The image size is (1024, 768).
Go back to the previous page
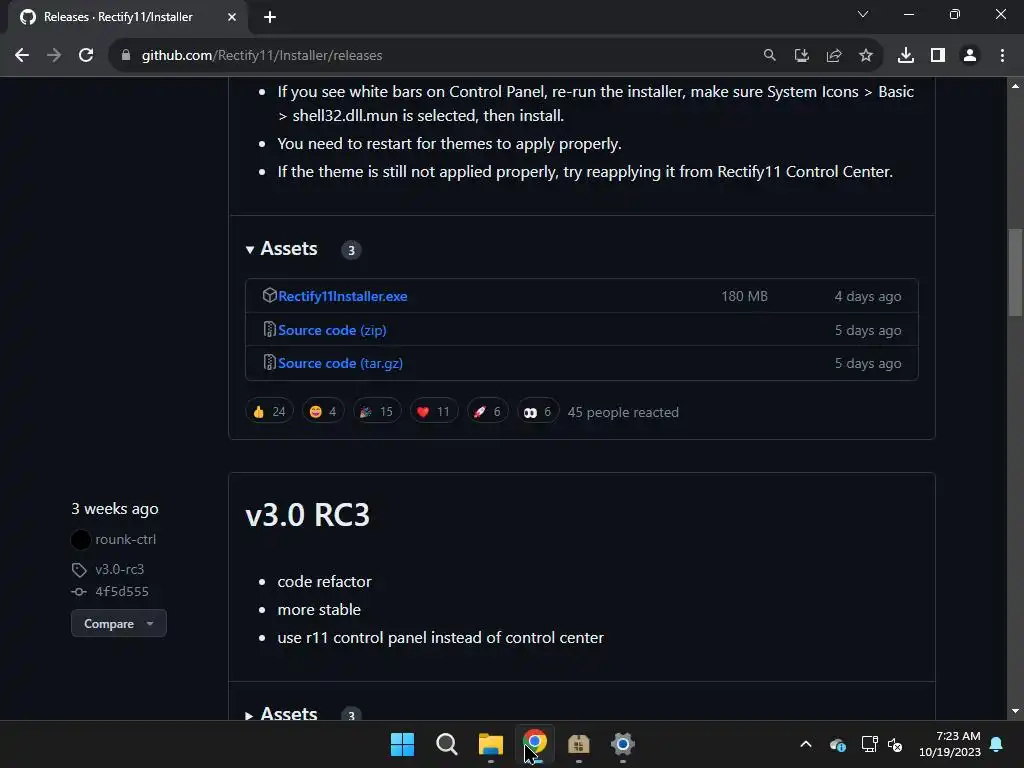click(x=22, y=56)
